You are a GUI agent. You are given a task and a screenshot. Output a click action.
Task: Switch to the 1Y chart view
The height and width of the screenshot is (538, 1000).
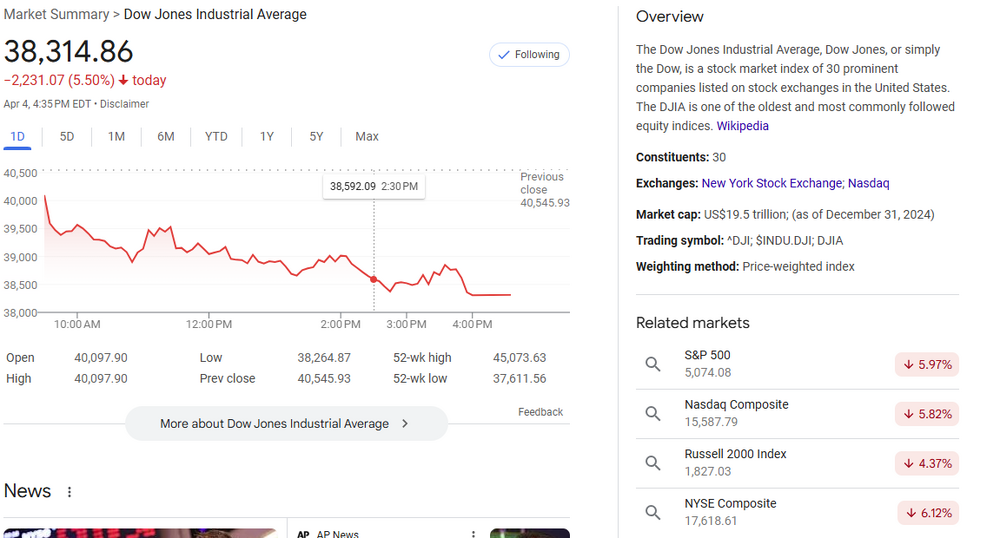click(x=267, y=137)
